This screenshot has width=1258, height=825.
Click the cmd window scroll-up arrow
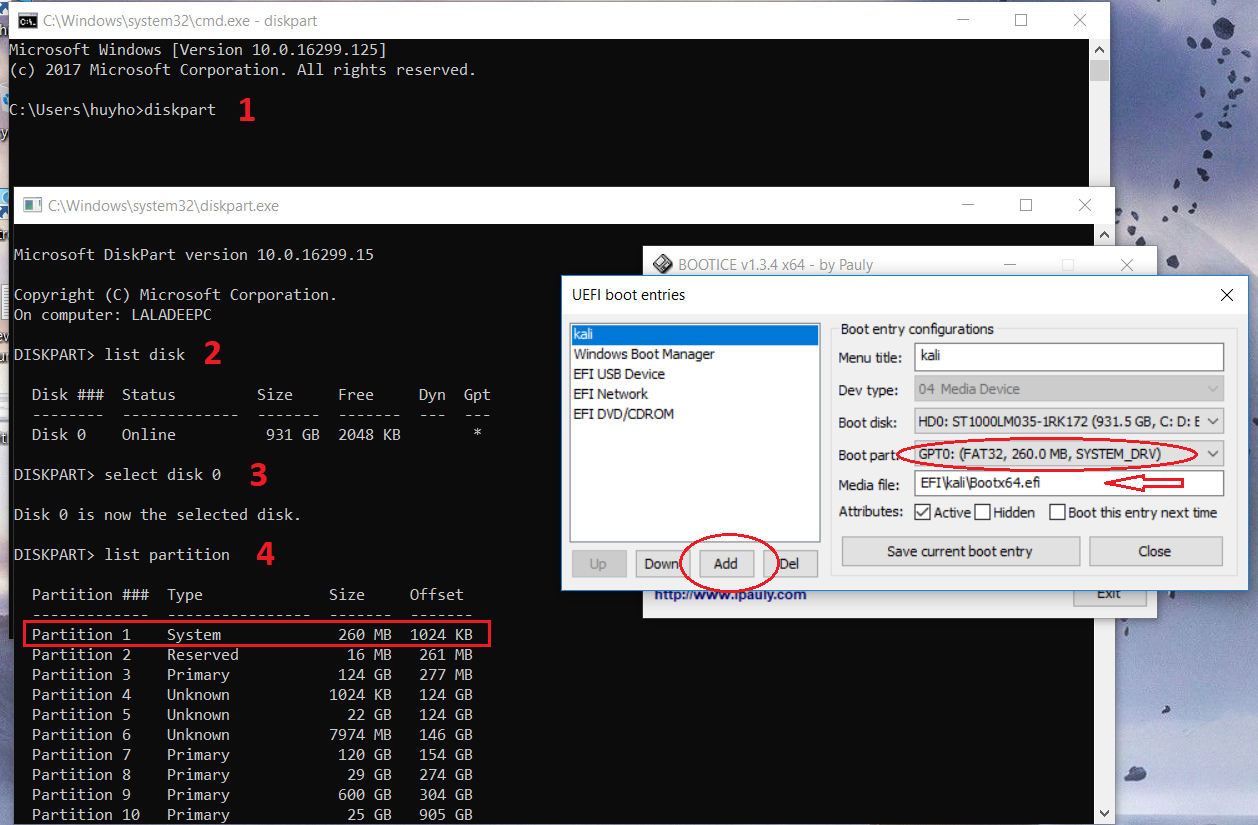(x=1099, y=49)
